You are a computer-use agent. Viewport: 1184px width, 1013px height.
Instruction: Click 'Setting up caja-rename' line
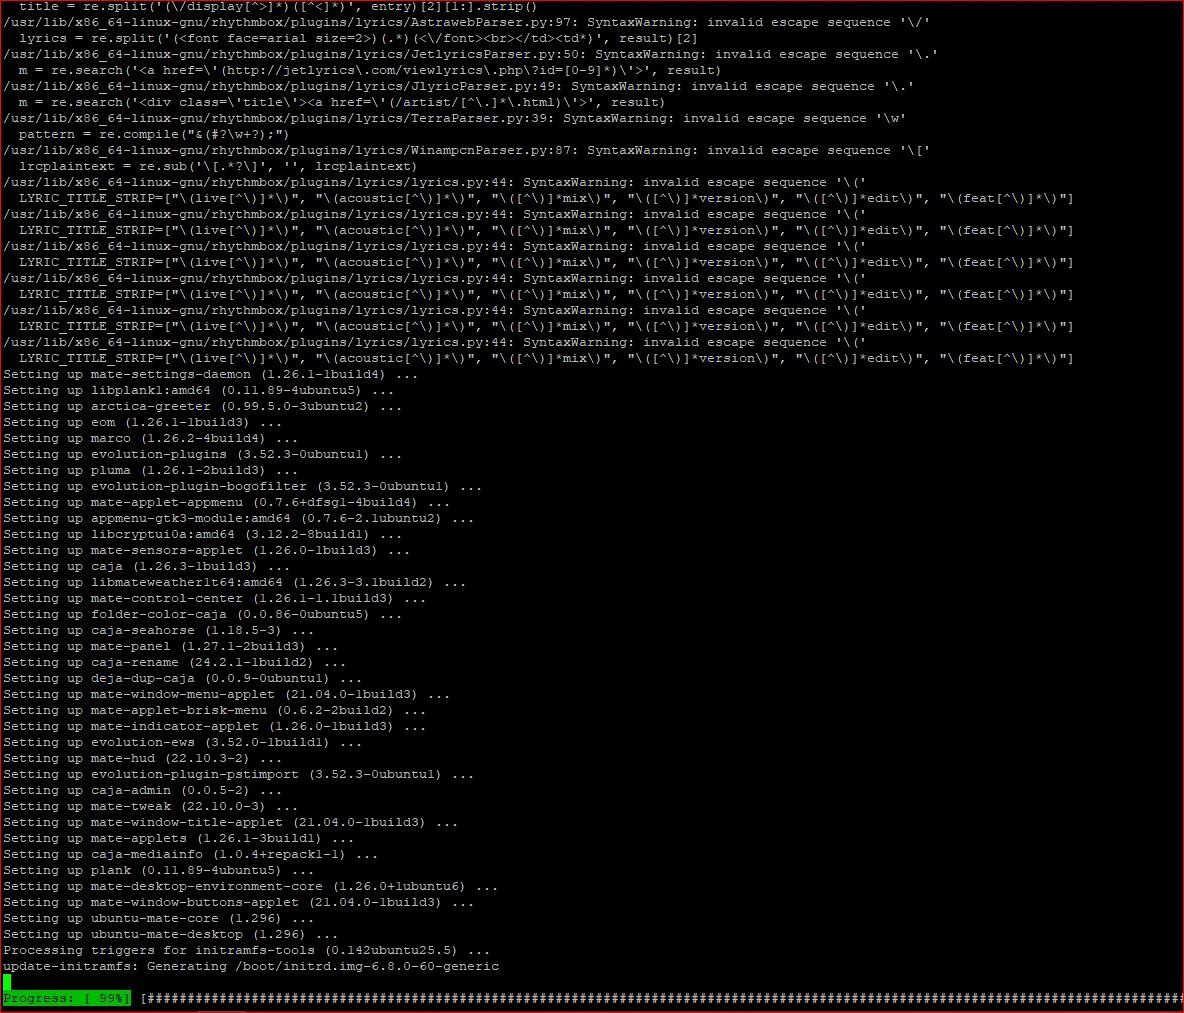[x=174, y=663]
